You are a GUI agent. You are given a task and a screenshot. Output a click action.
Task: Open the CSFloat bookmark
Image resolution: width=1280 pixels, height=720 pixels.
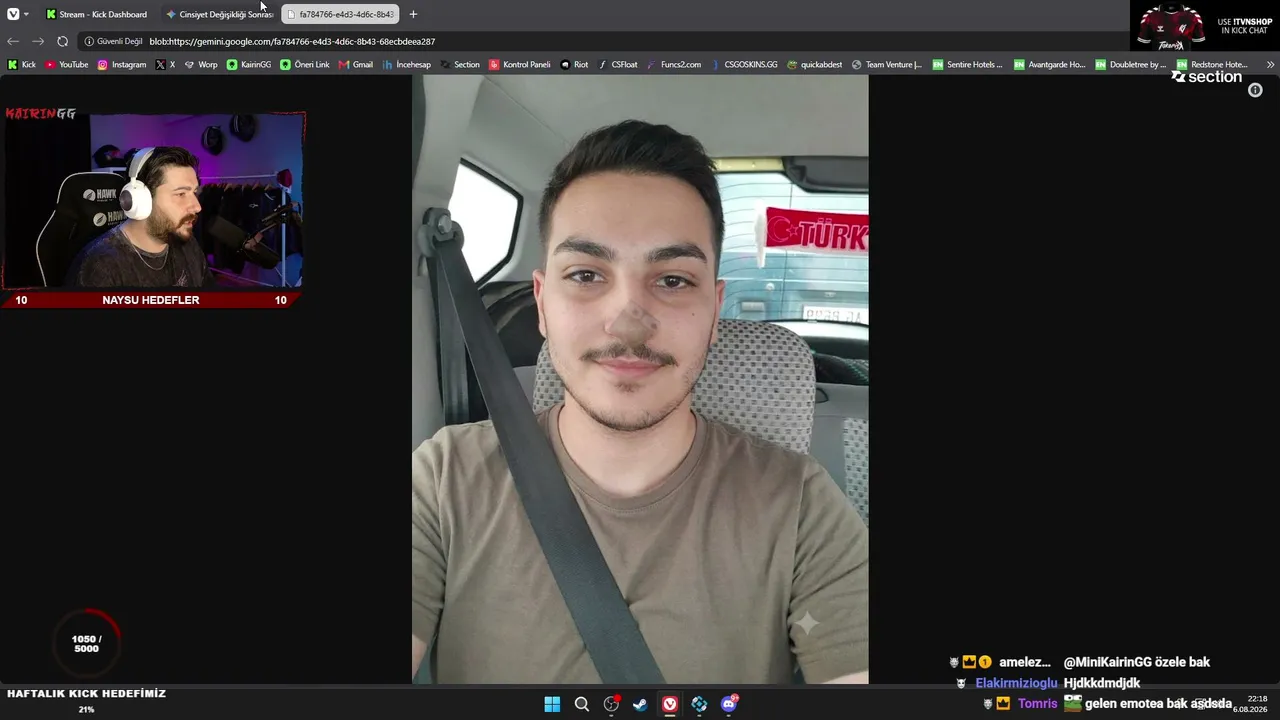[618, 64]
